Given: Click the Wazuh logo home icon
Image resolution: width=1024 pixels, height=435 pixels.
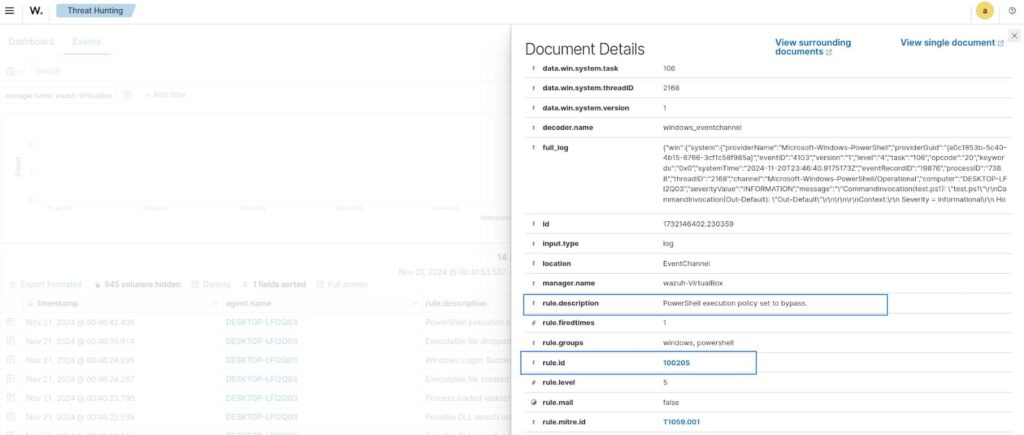Looking at the screenshot, I should [36, 11].
